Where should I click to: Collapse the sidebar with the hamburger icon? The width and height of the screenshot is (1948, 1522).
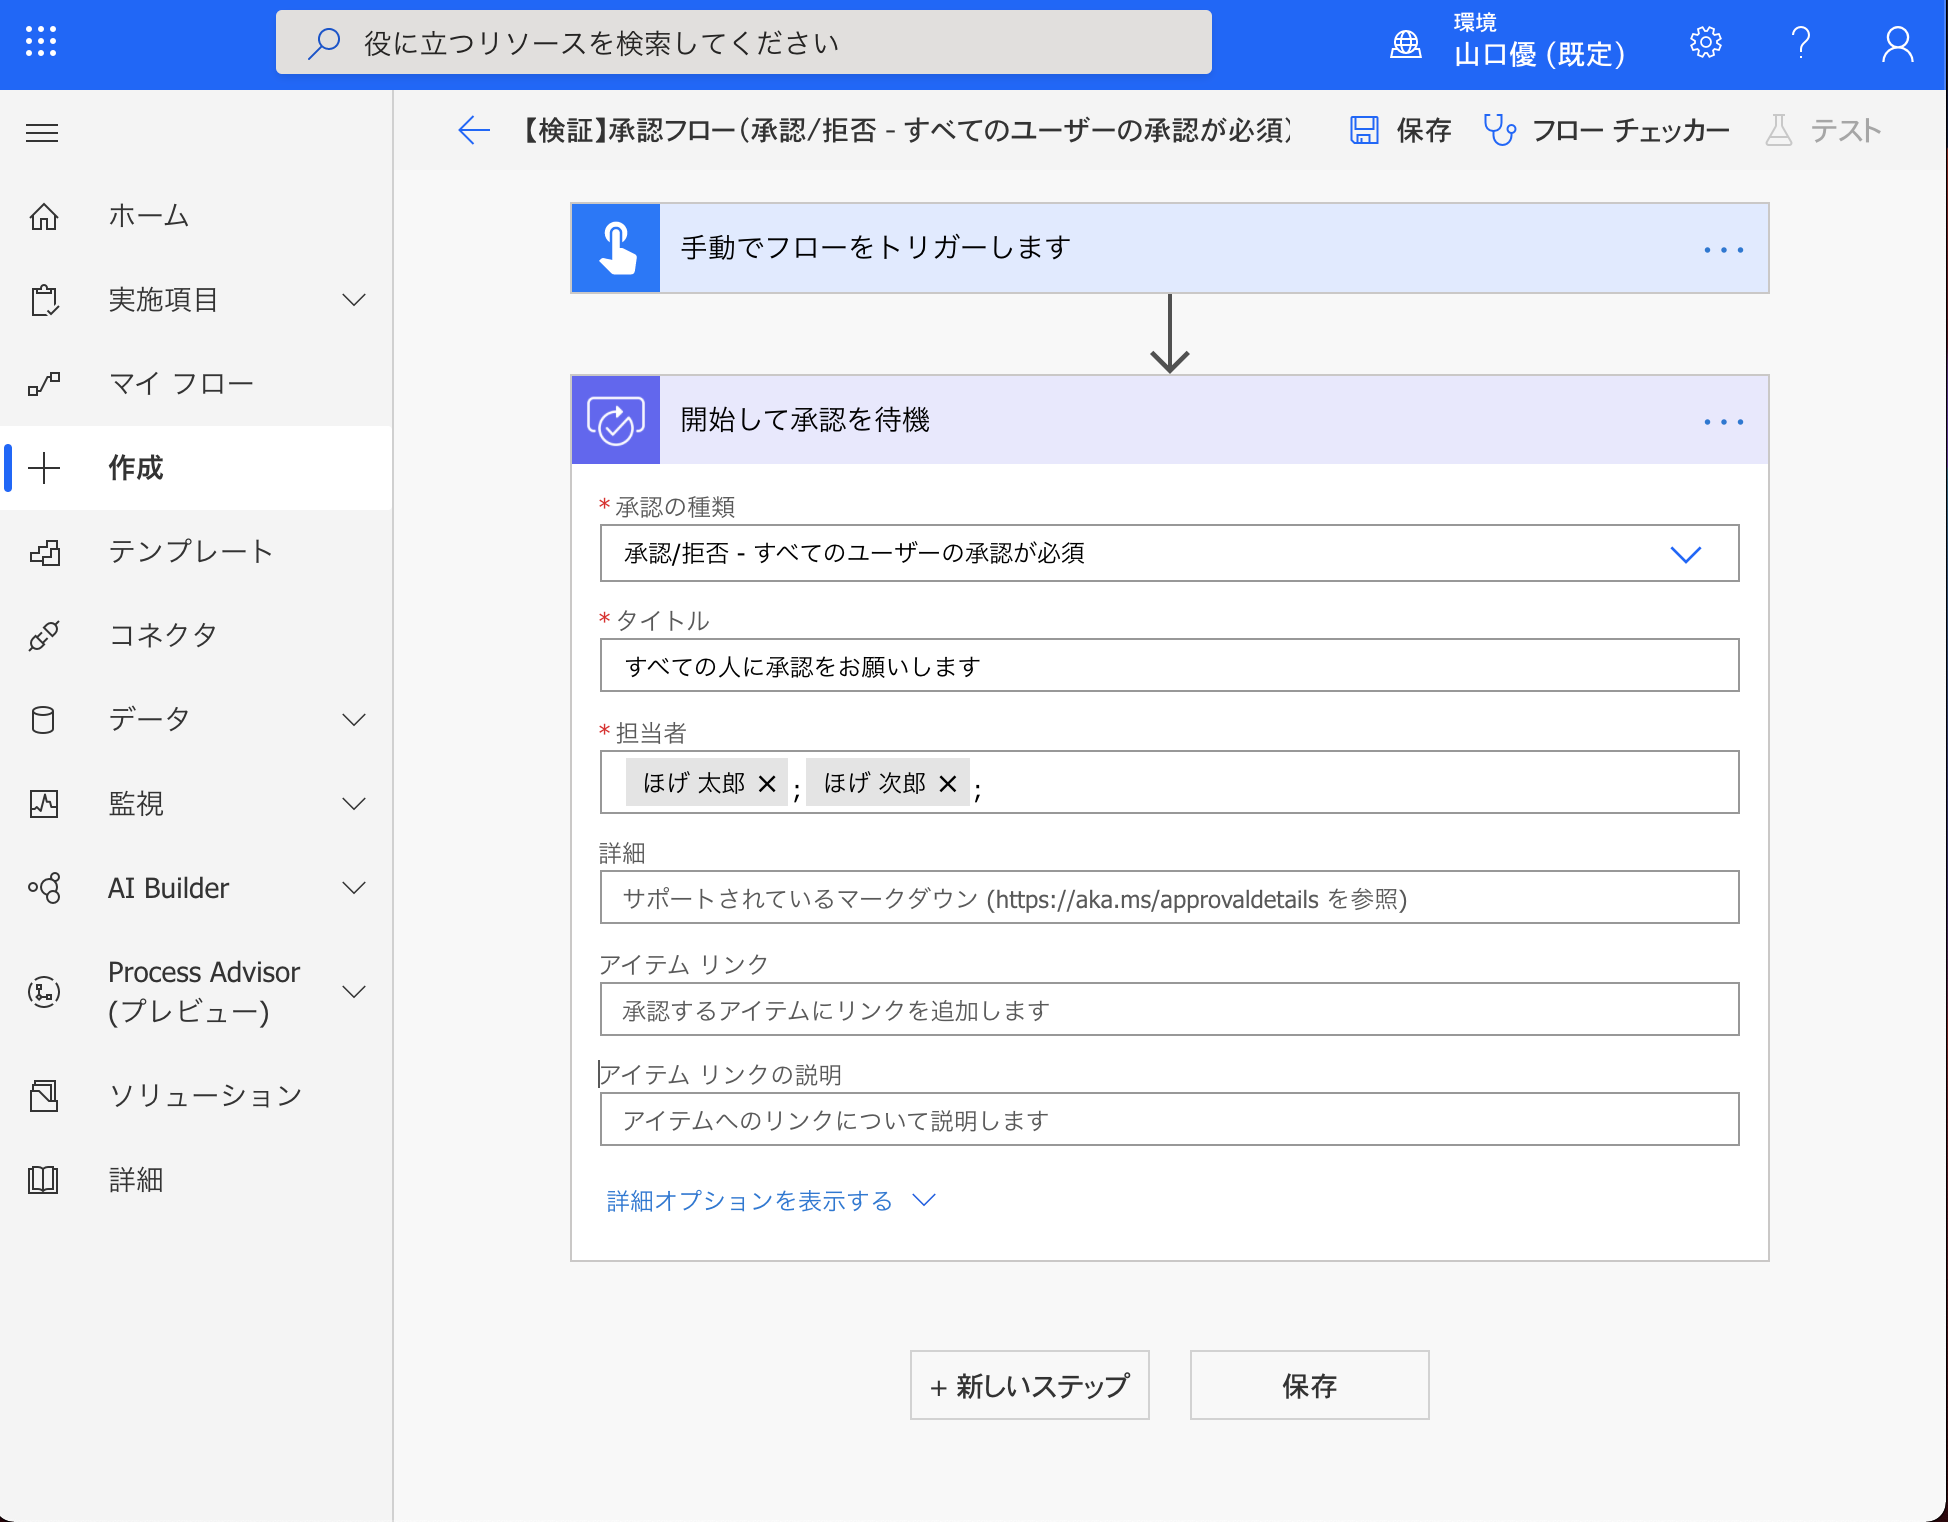(42, 133)
